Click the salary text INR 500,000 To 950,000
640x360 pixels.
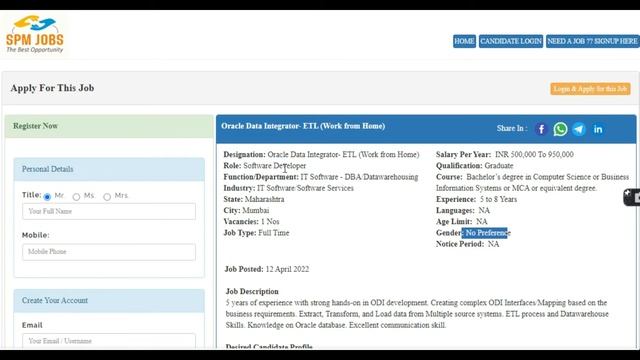point(534,154)
